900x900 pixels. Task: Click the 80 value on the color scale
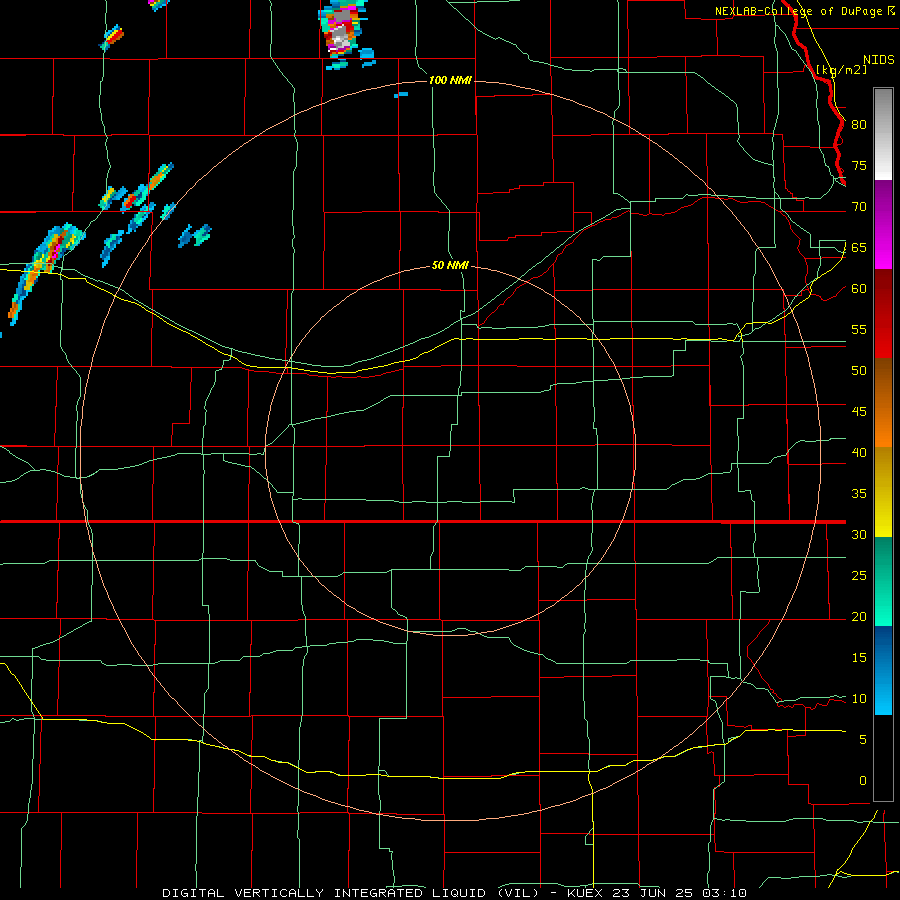859,125
